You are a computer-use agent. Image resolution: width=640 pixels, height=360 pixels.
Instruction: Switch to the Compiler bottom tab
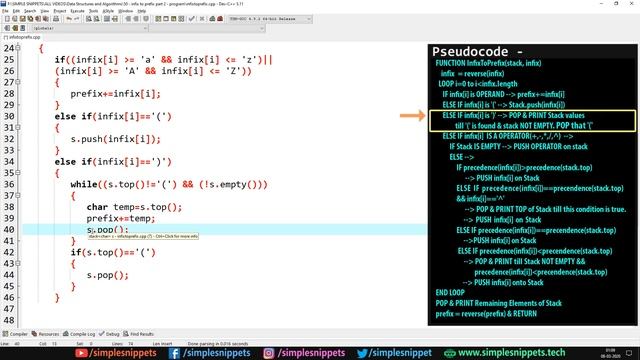15,334
